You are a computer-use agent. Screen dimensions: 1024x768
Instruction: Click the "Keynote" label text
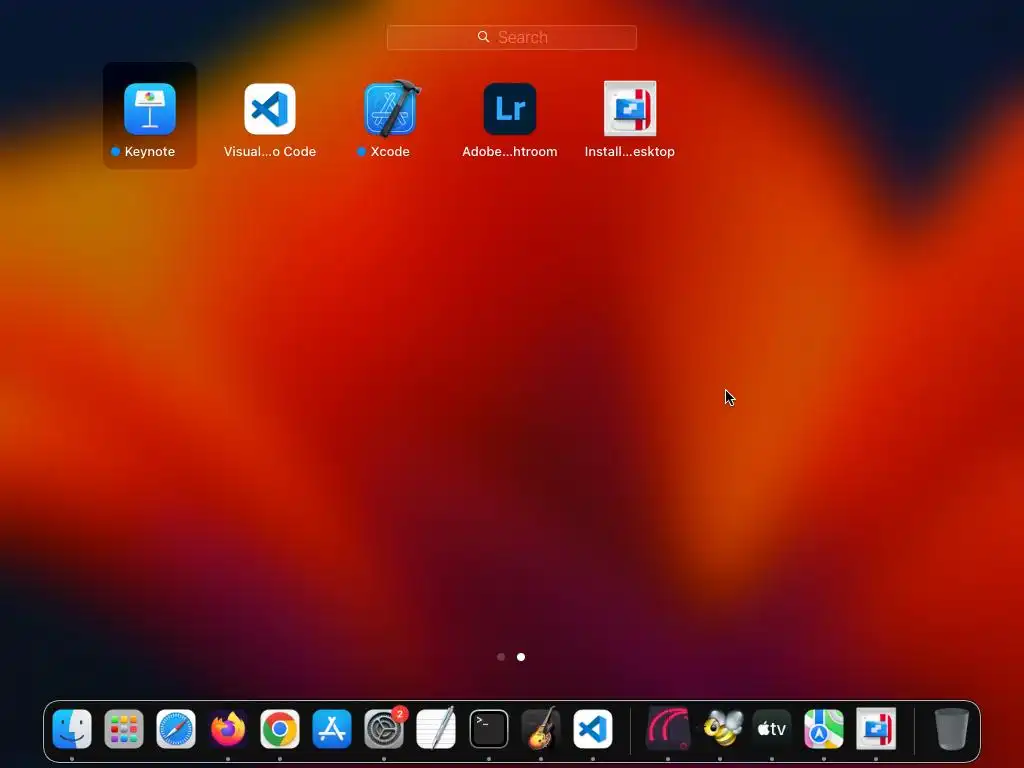point(150,152)
